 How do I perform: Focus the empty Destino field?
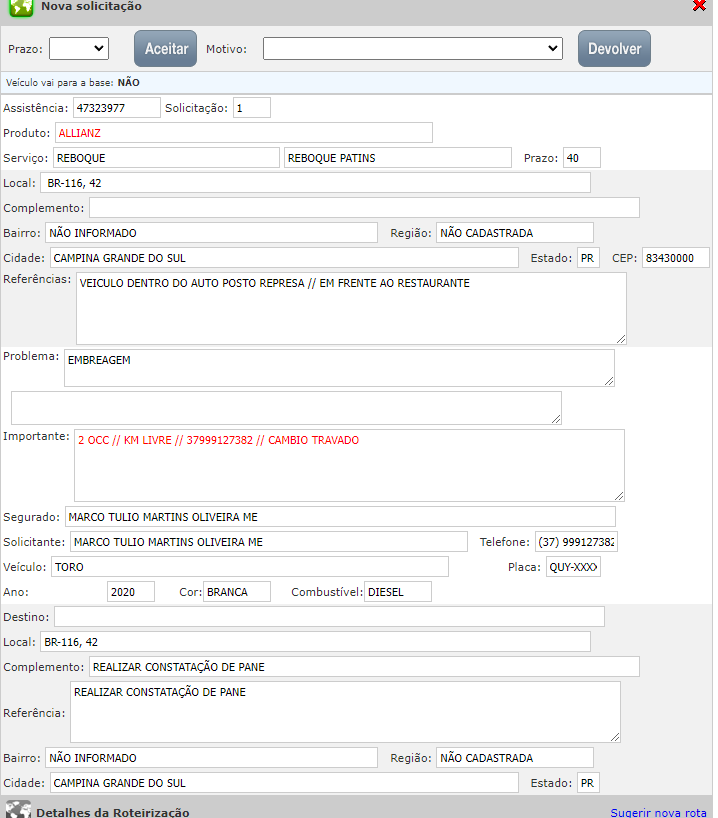click(329, 616)
